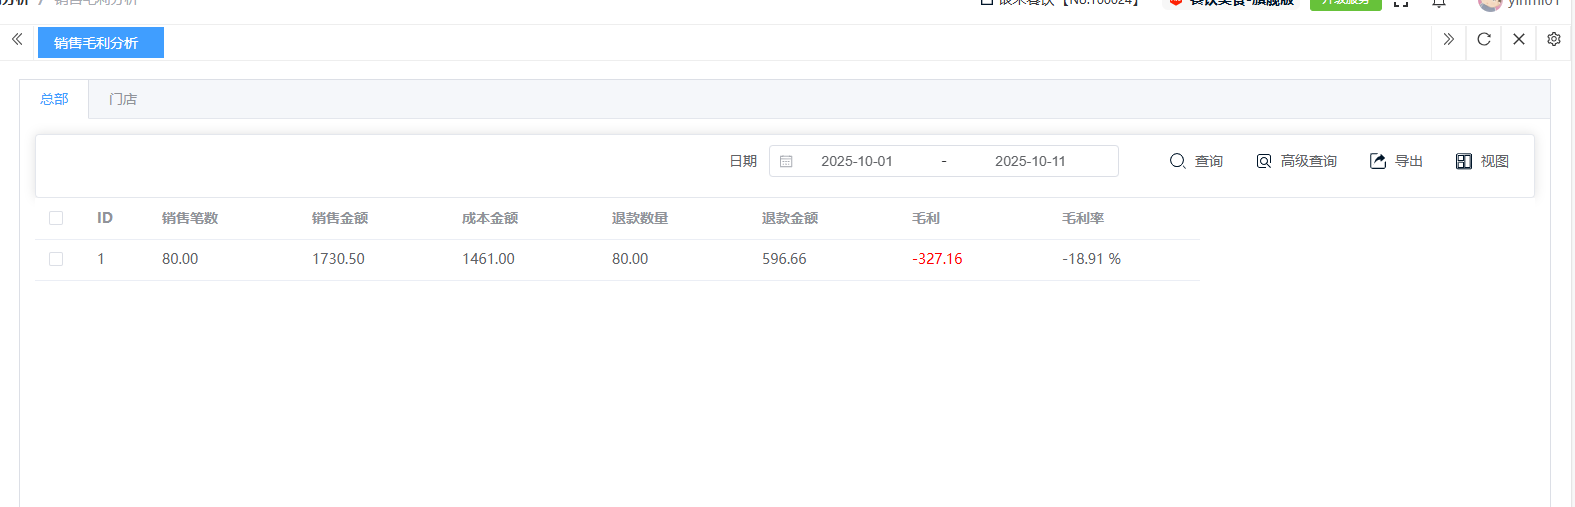Select the 总部 tab

point(54,99)
